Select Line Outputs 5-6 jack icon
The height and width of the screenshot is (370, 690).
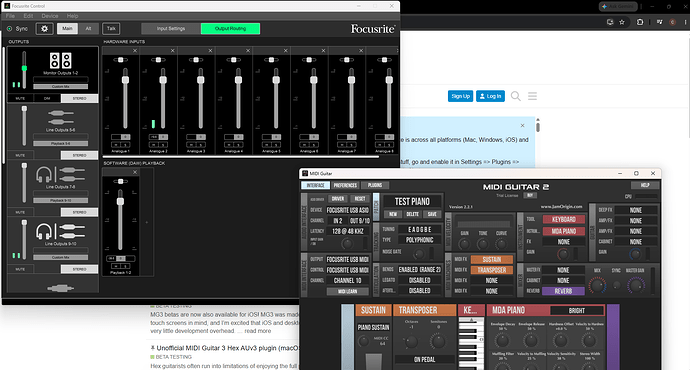60,117
